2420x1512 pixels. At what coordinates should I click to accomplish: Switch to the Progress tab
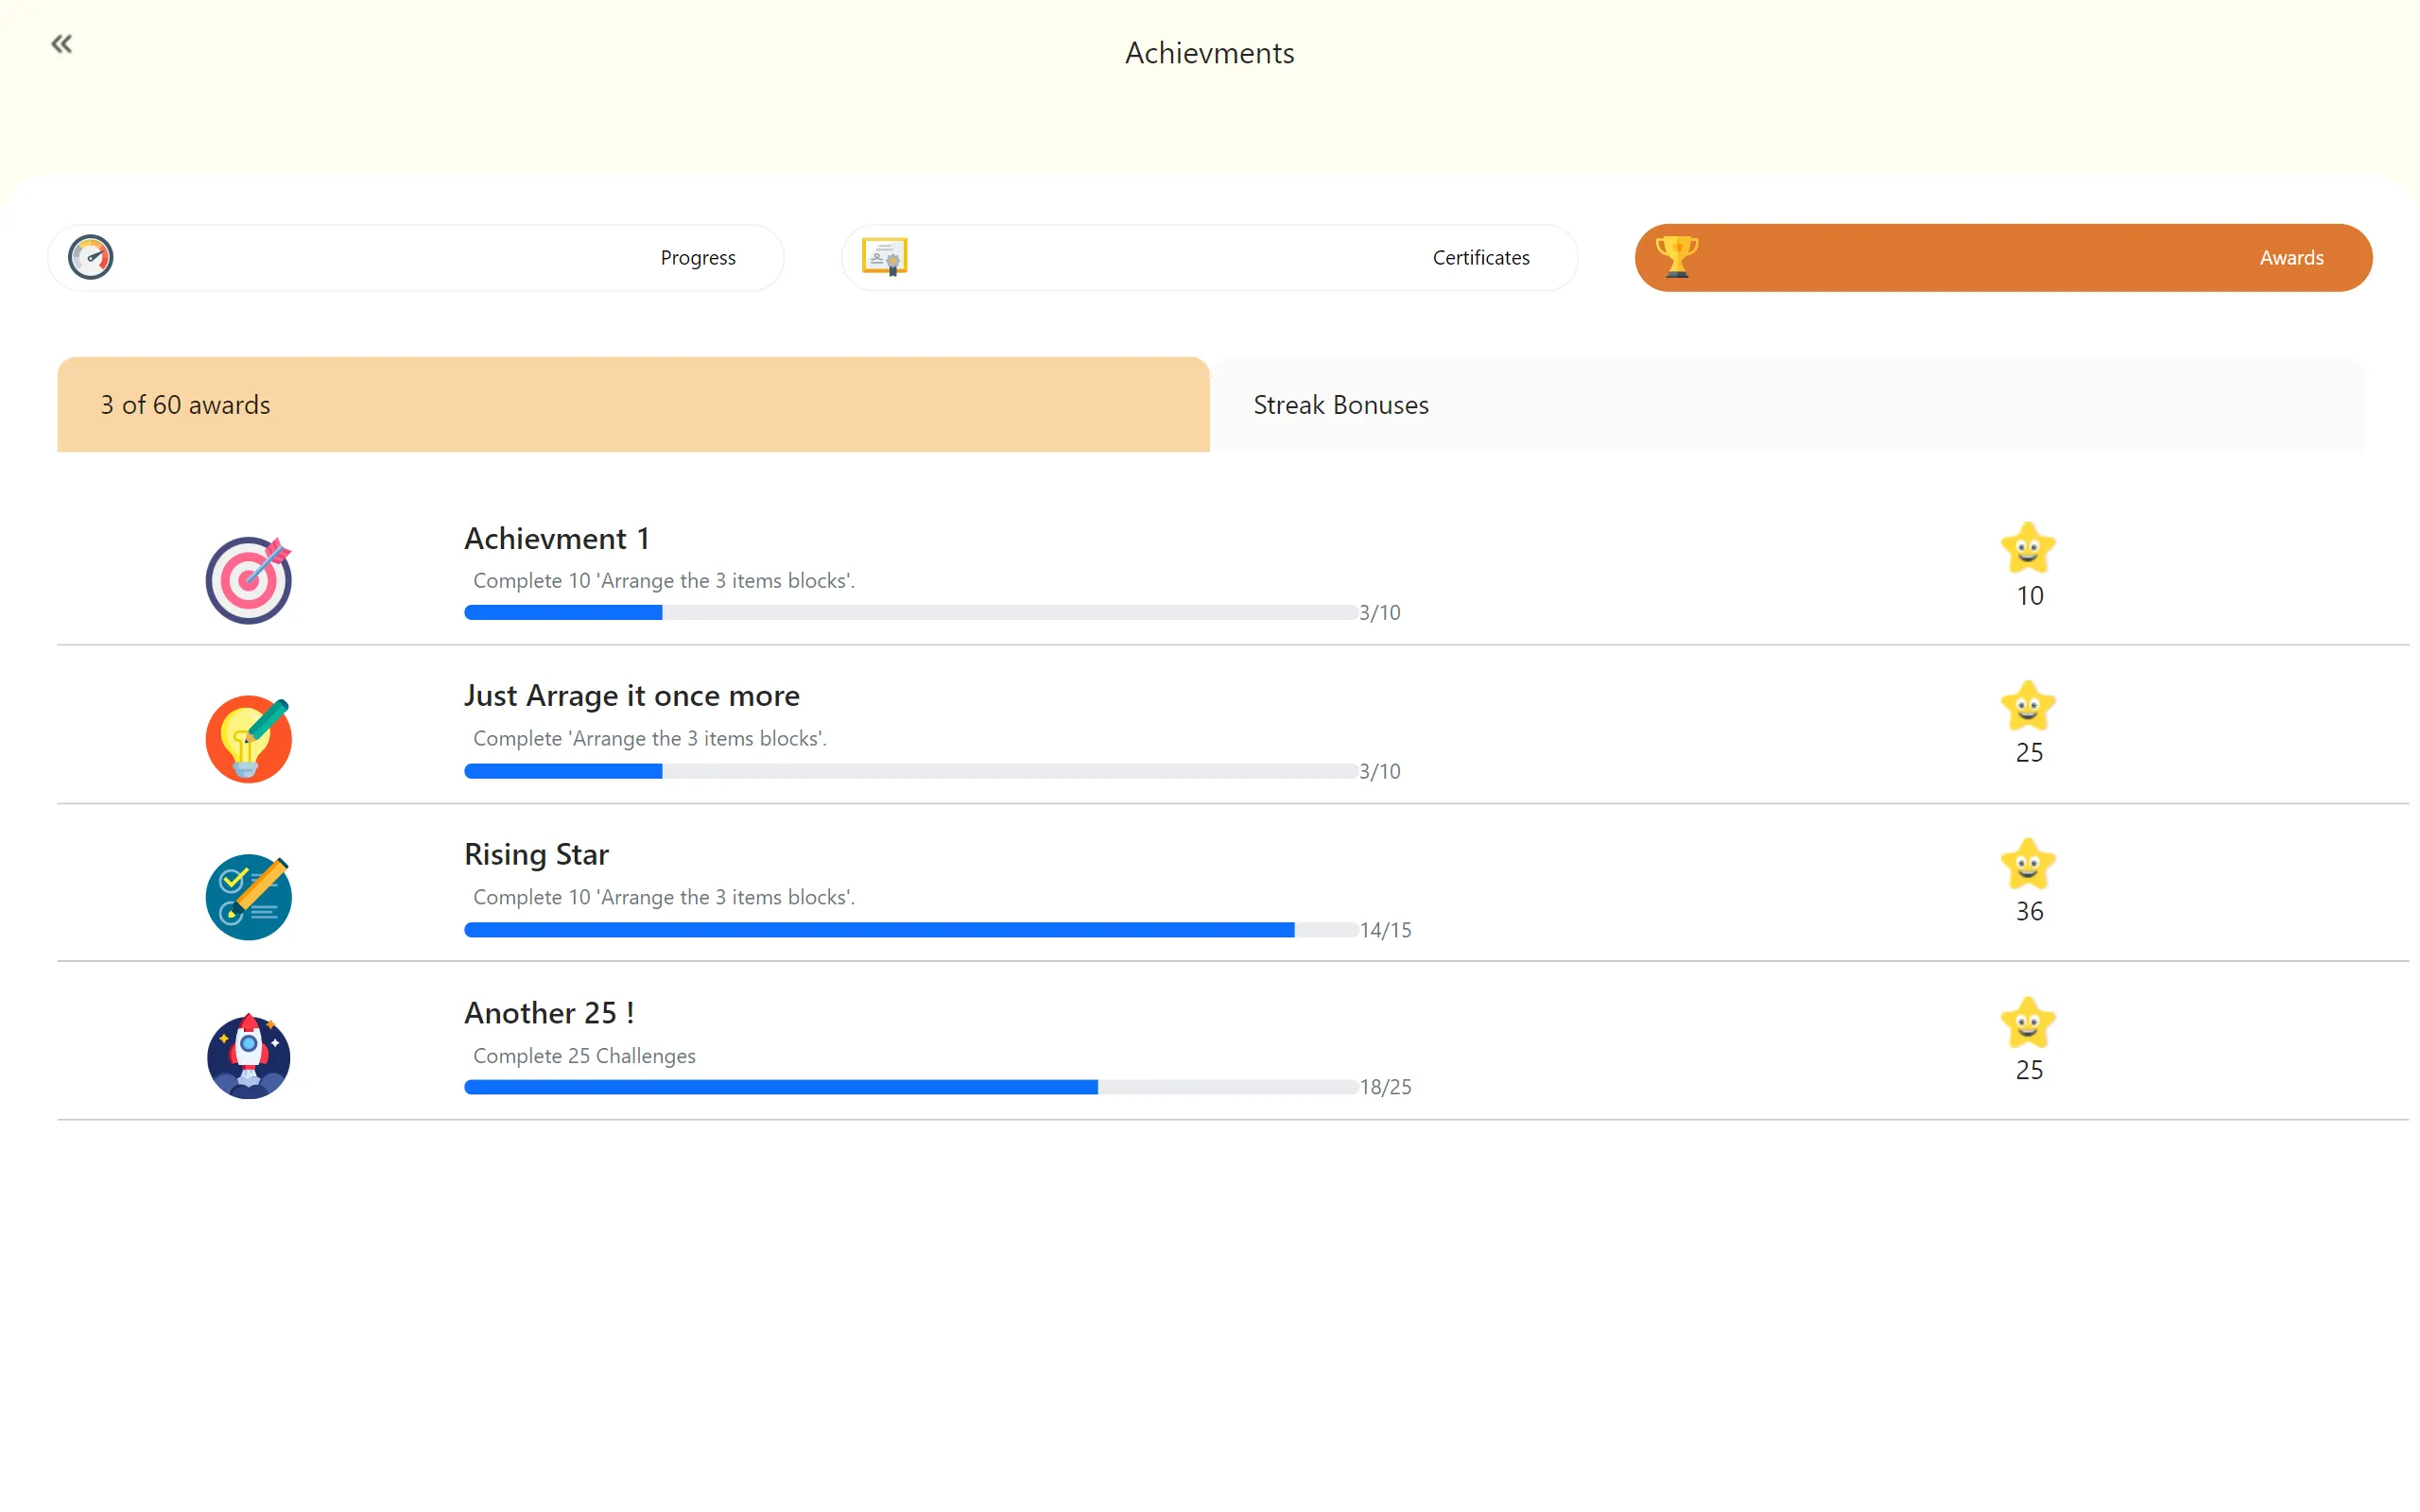click(x=416, y=258)
